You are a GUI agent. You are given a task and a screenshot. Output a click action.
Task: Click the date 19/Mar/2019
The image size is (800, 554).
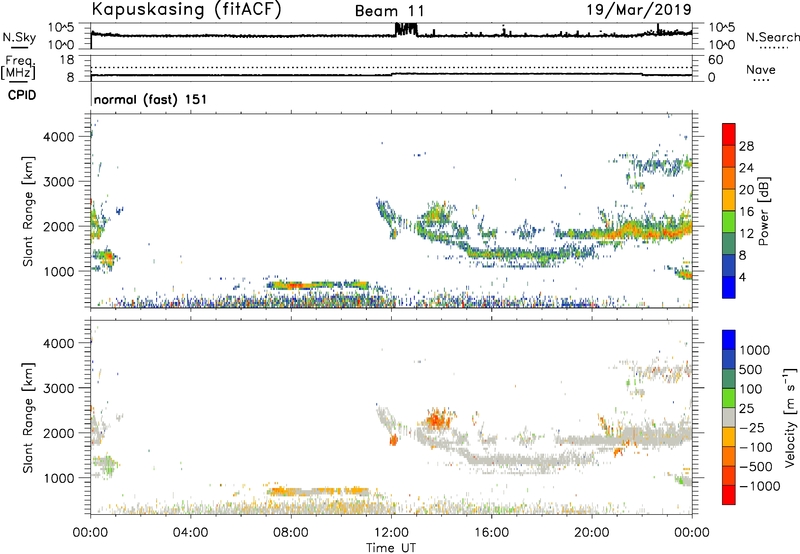[639, 9]
